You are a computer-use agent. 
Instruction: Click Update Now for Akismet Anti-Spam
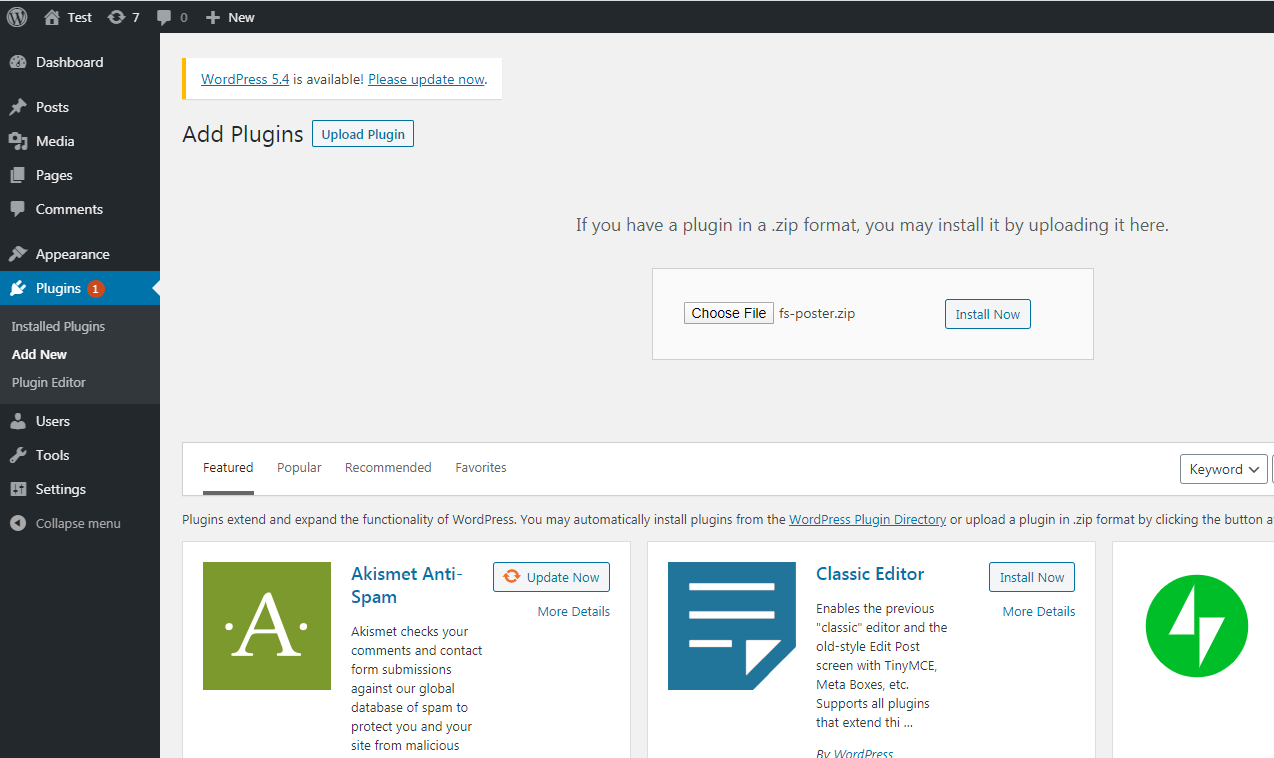point(551,577)
